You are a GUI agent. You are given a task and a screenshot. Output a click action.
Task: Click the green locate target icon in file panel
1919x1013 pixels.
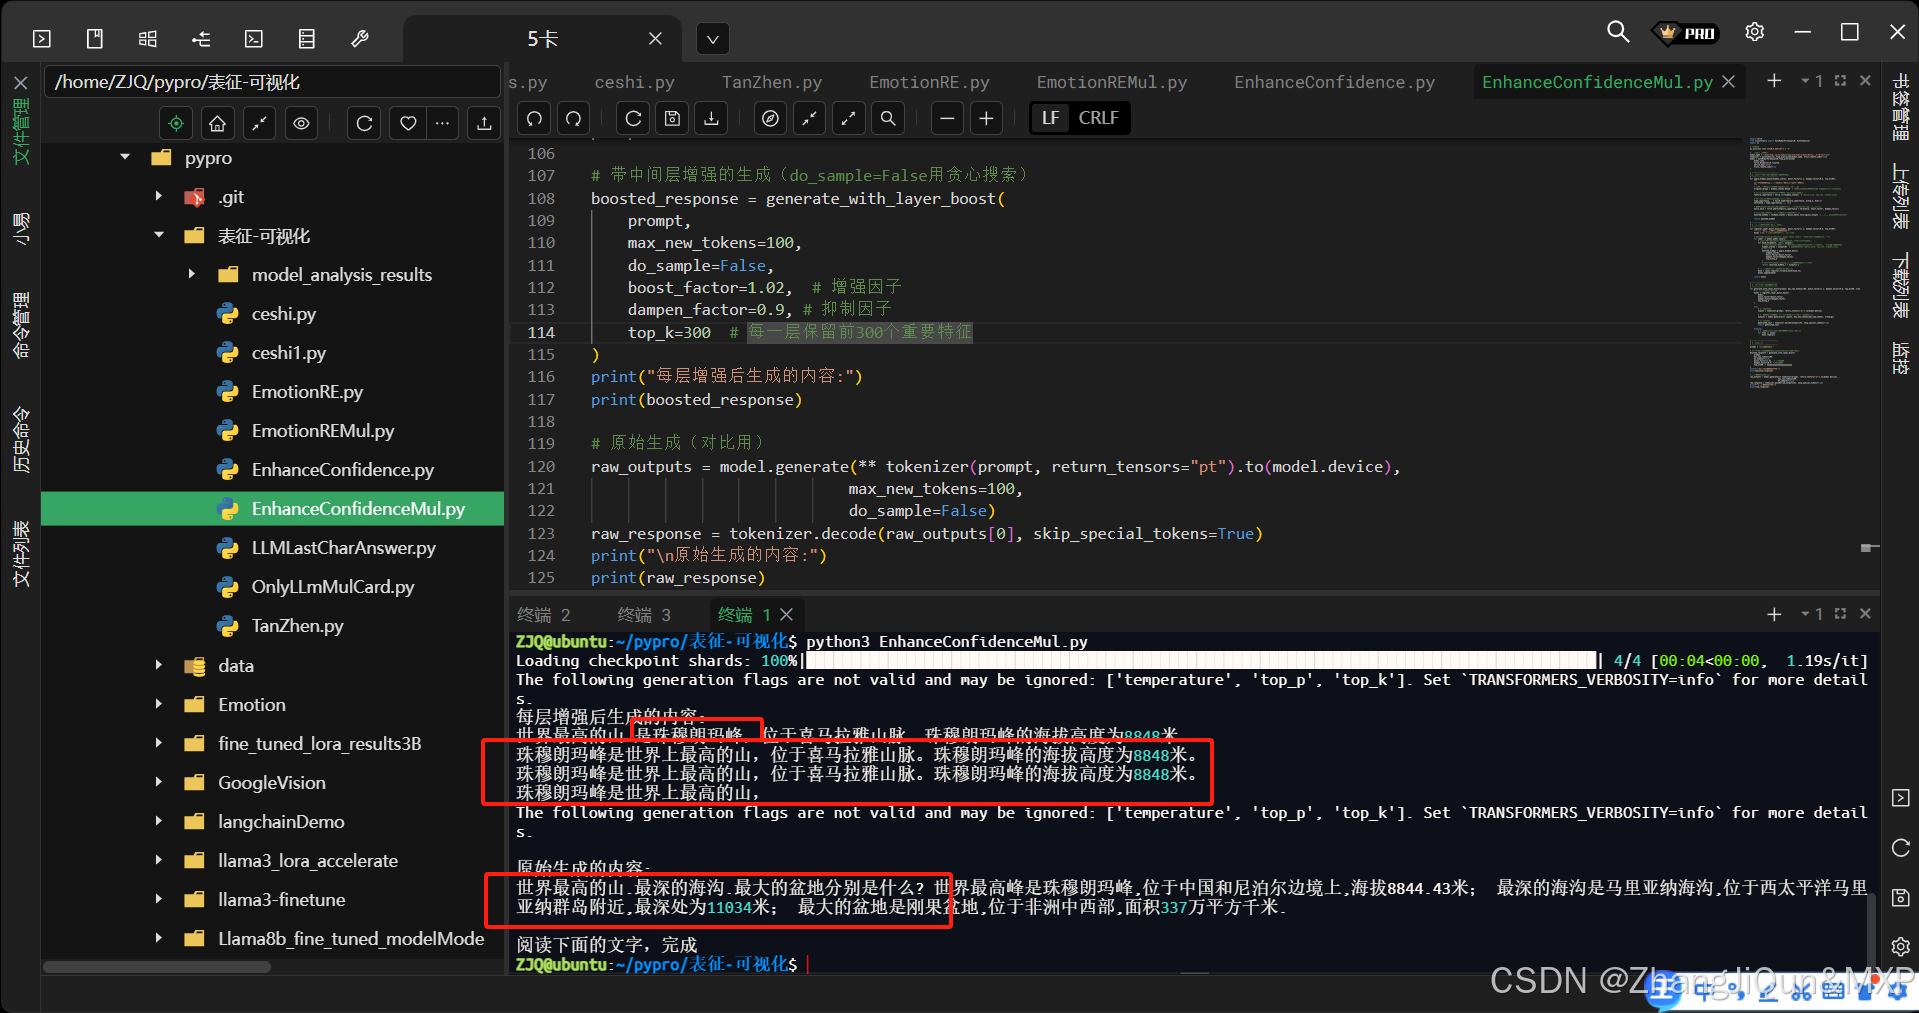point(176,123)
